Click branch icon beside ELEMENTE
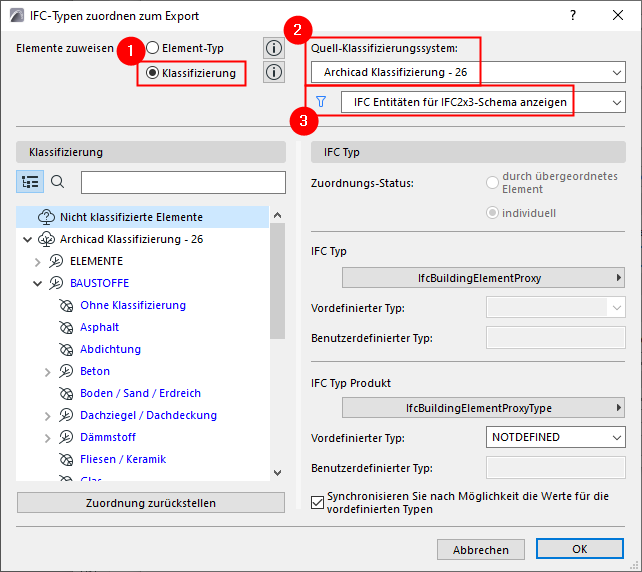This screenshot has width=642, height=572. [56, 261]
